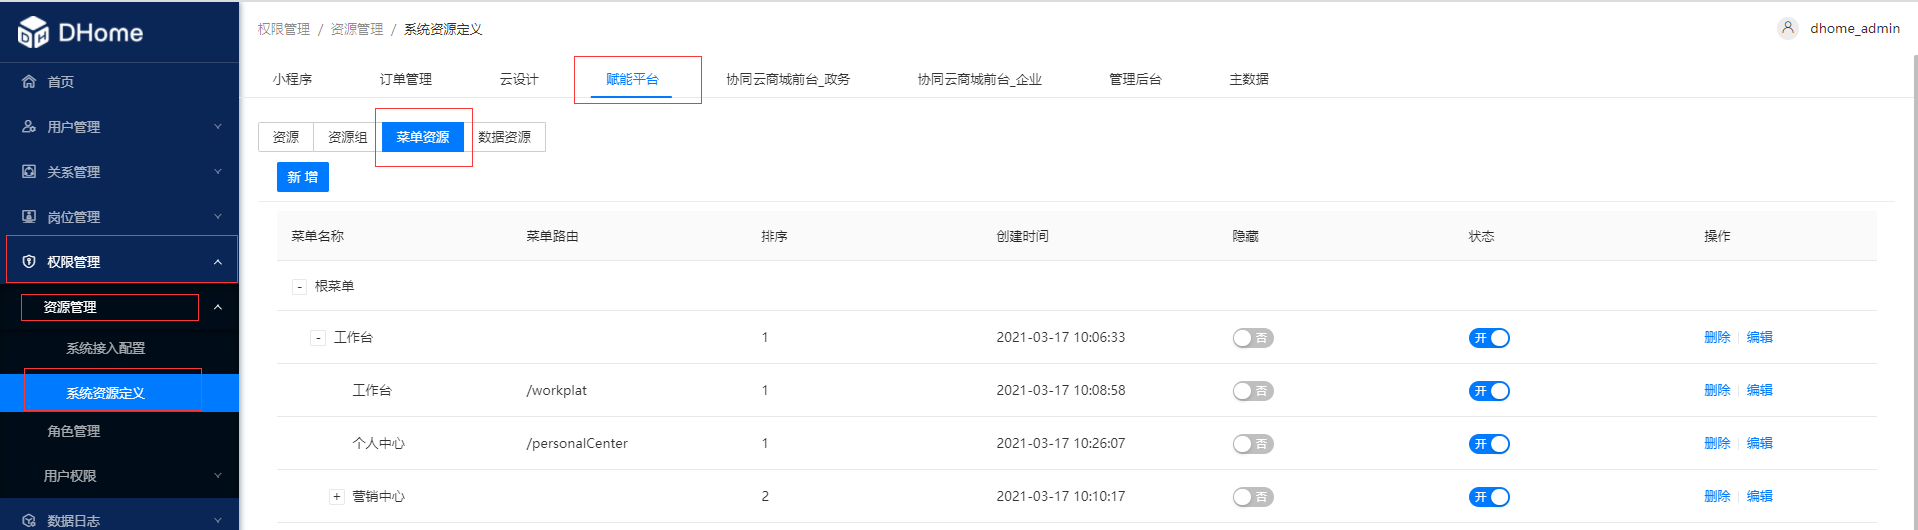The height and width of the screenshot is (530, 1918).
Task: Click the DHome logo icon
Action: pyautogui.click(x=33, y=32)
